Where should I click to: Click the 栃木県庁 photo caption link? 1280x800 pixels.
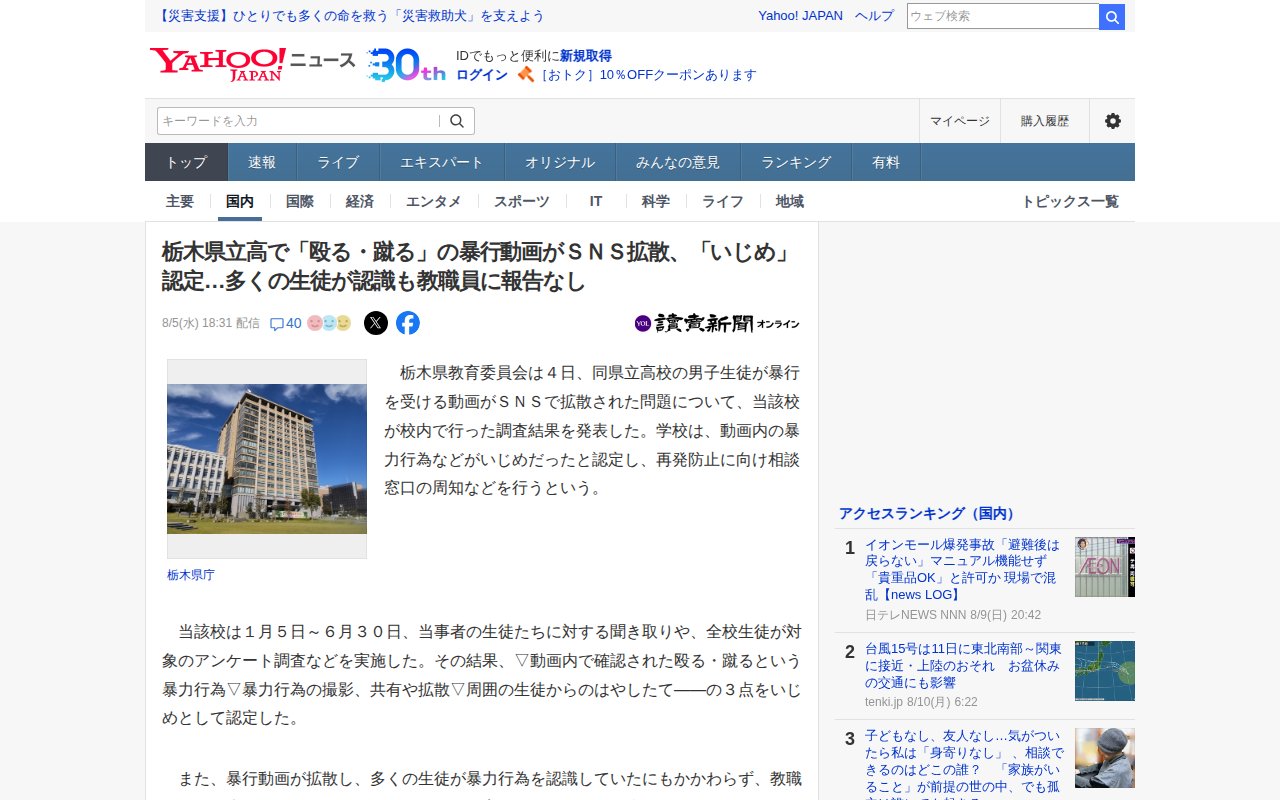point(191,575)
